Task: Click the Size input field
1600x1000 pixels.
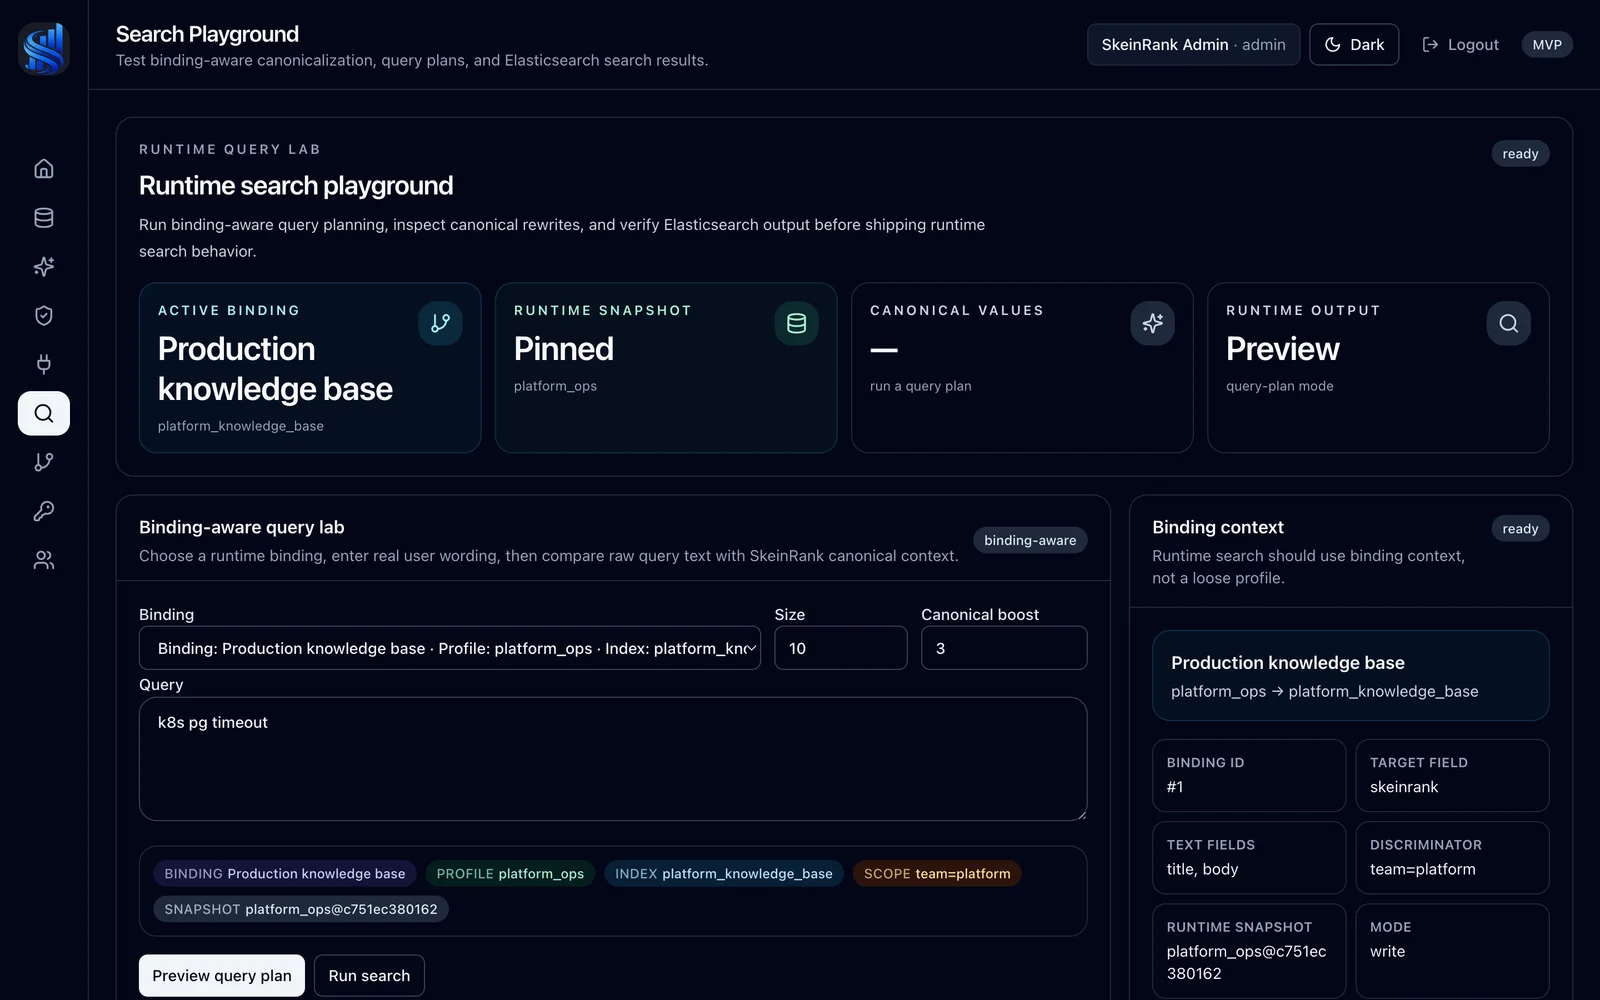Action: [x=840, y=648]
